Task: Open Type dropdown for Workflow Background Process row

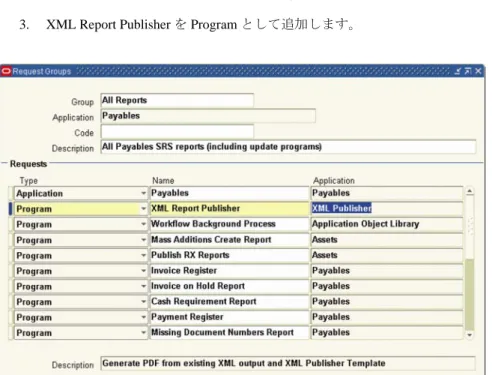Action: click(143, 224)
